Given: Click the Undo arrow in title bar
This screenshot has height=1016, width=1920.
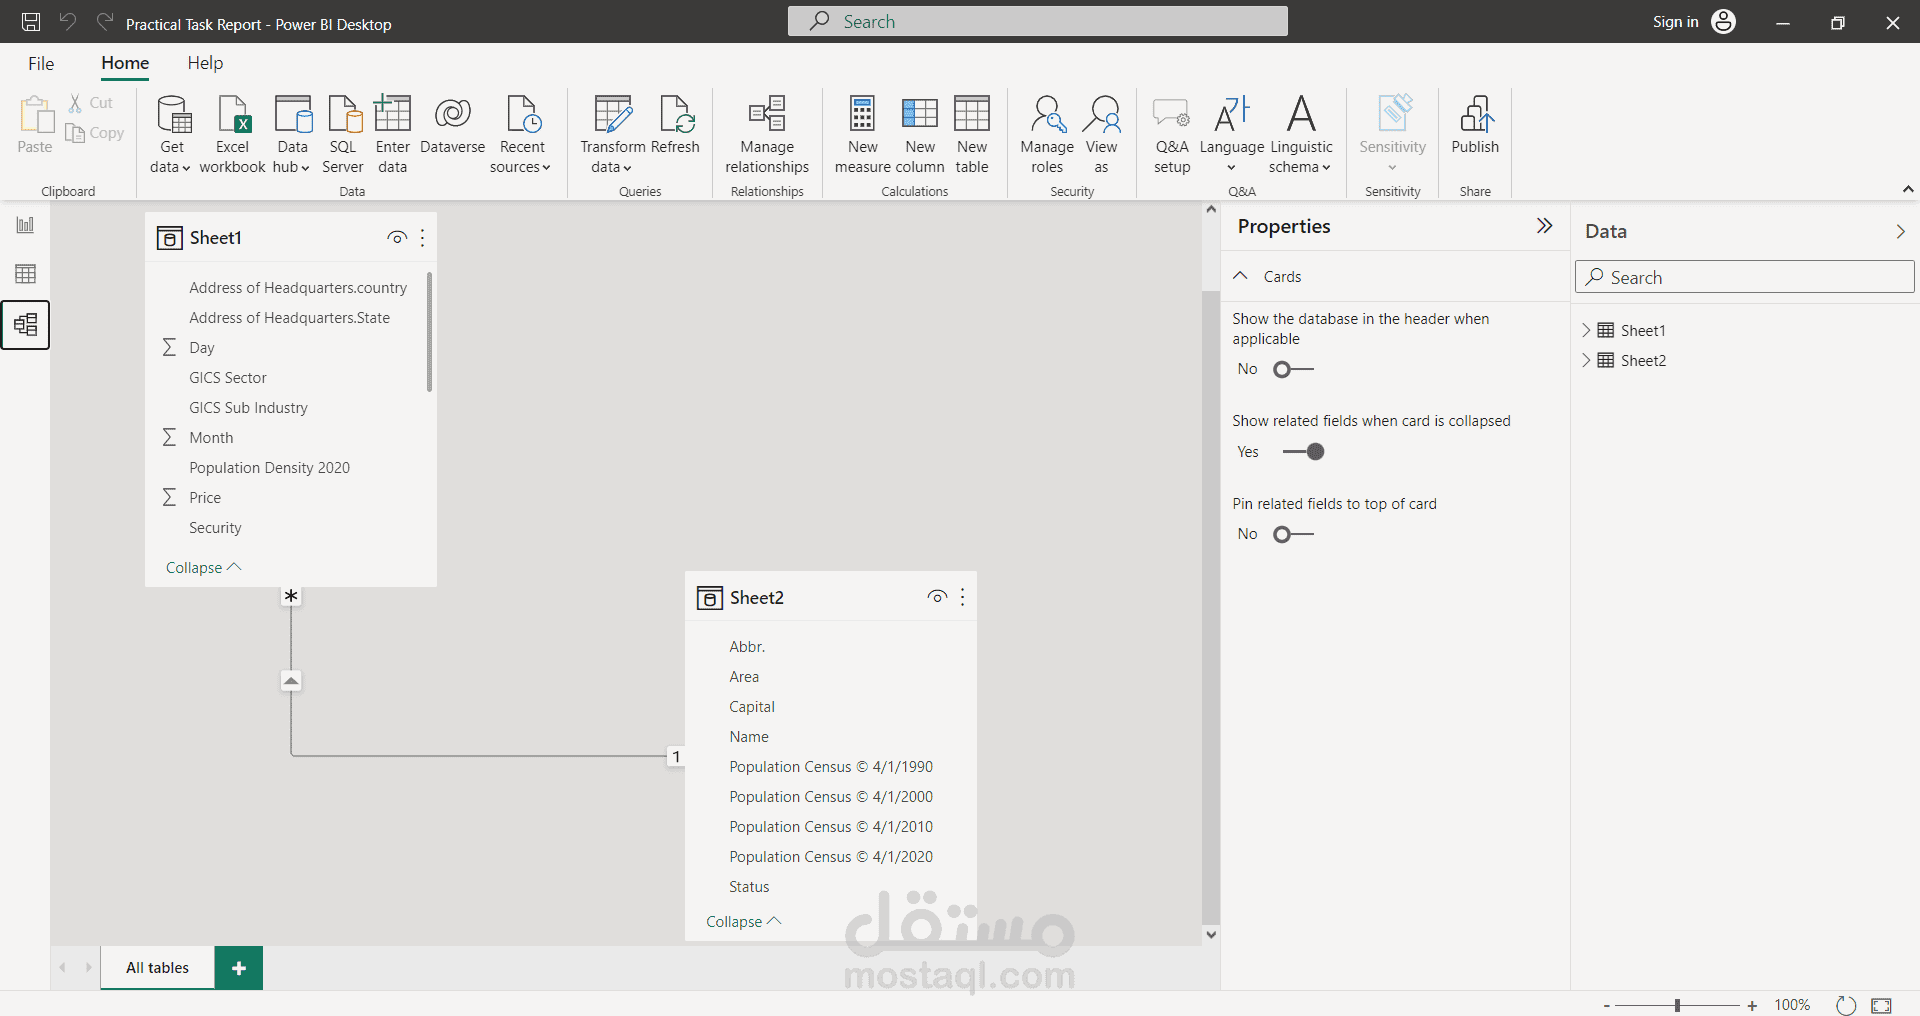Looking at the screenshot, I should point(68,22).
